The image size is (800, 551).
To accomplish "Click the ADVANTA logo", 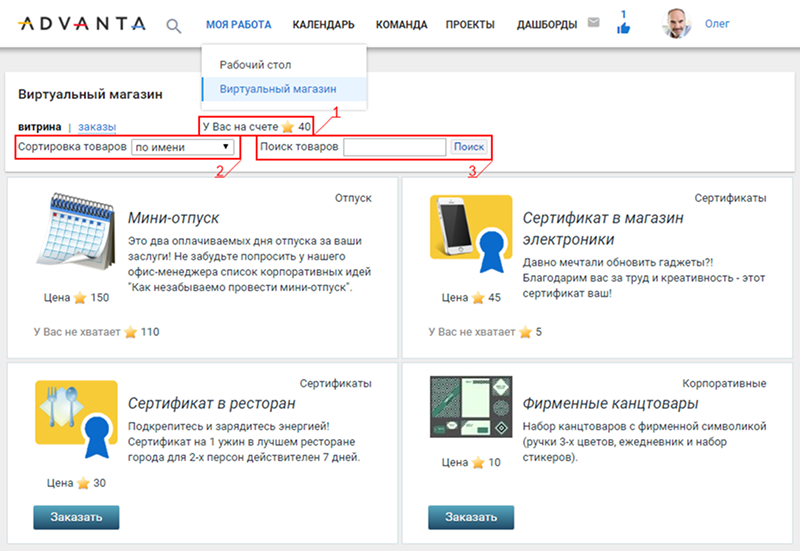I will pyautogui.click(x=82, y=23).
